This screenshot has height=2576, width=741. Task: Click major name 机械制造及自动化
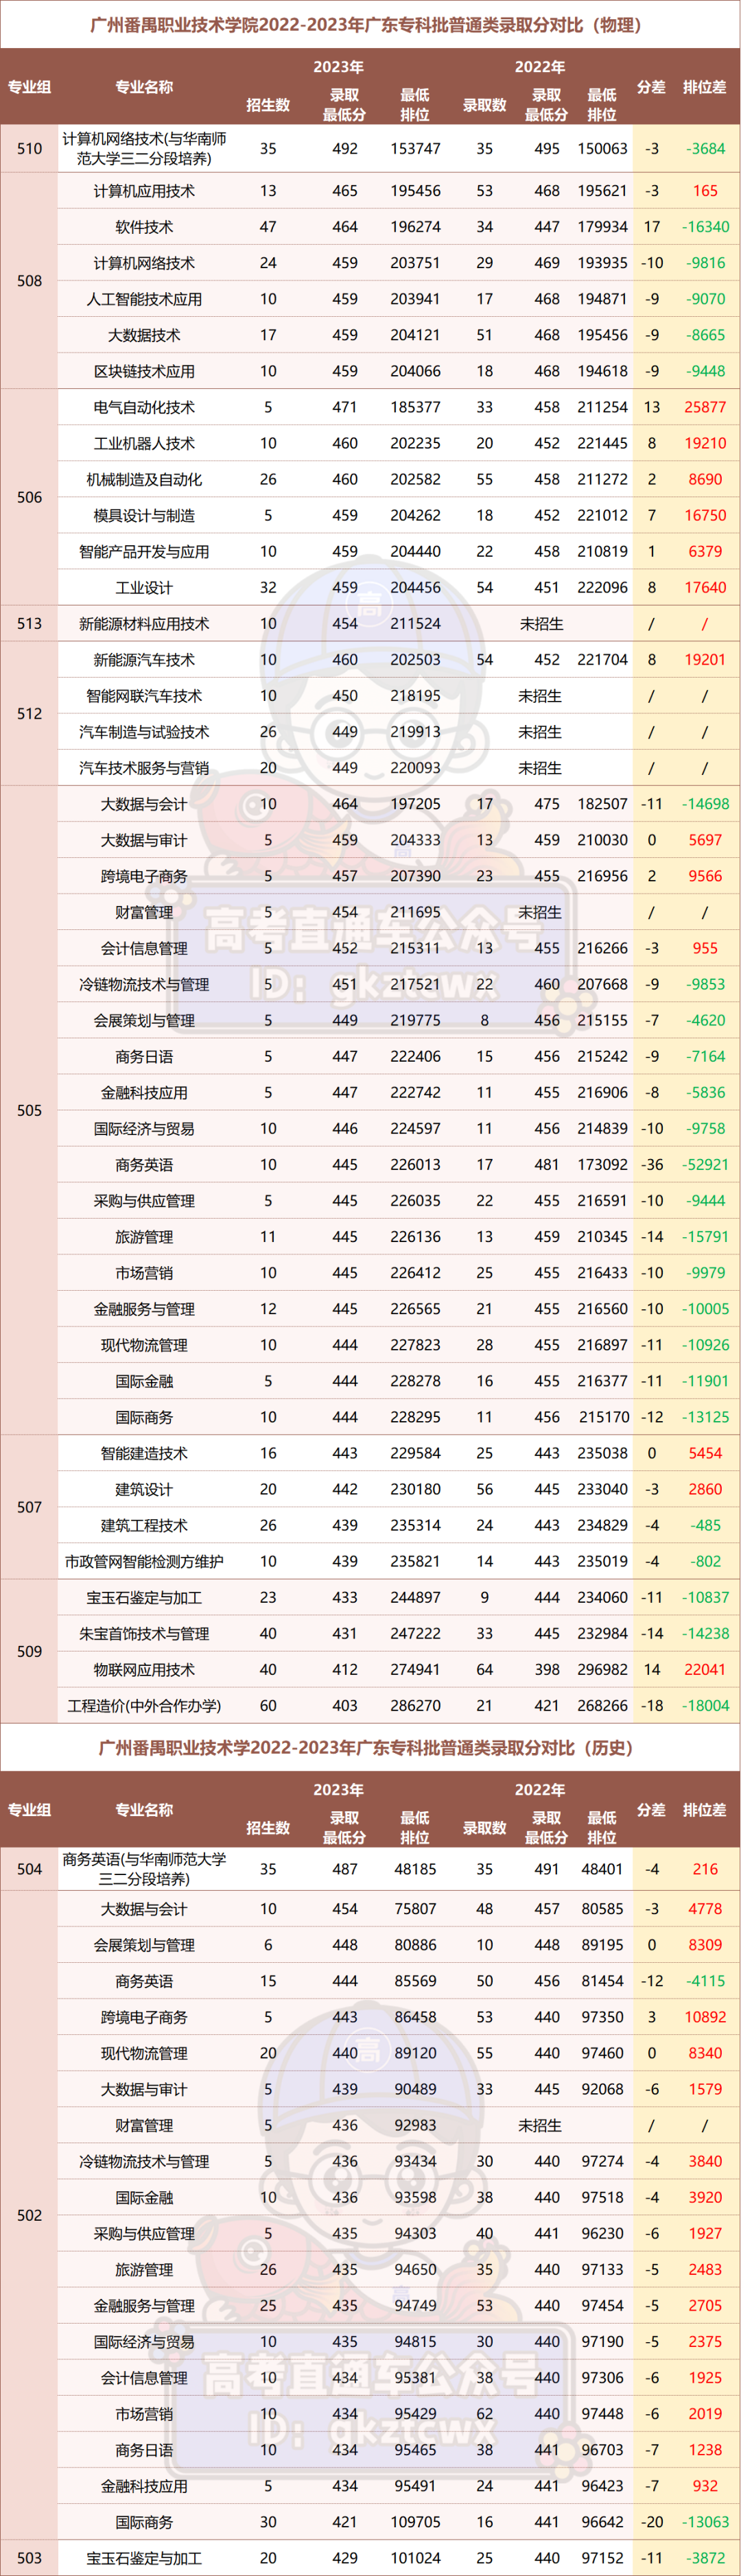point(144,479)
